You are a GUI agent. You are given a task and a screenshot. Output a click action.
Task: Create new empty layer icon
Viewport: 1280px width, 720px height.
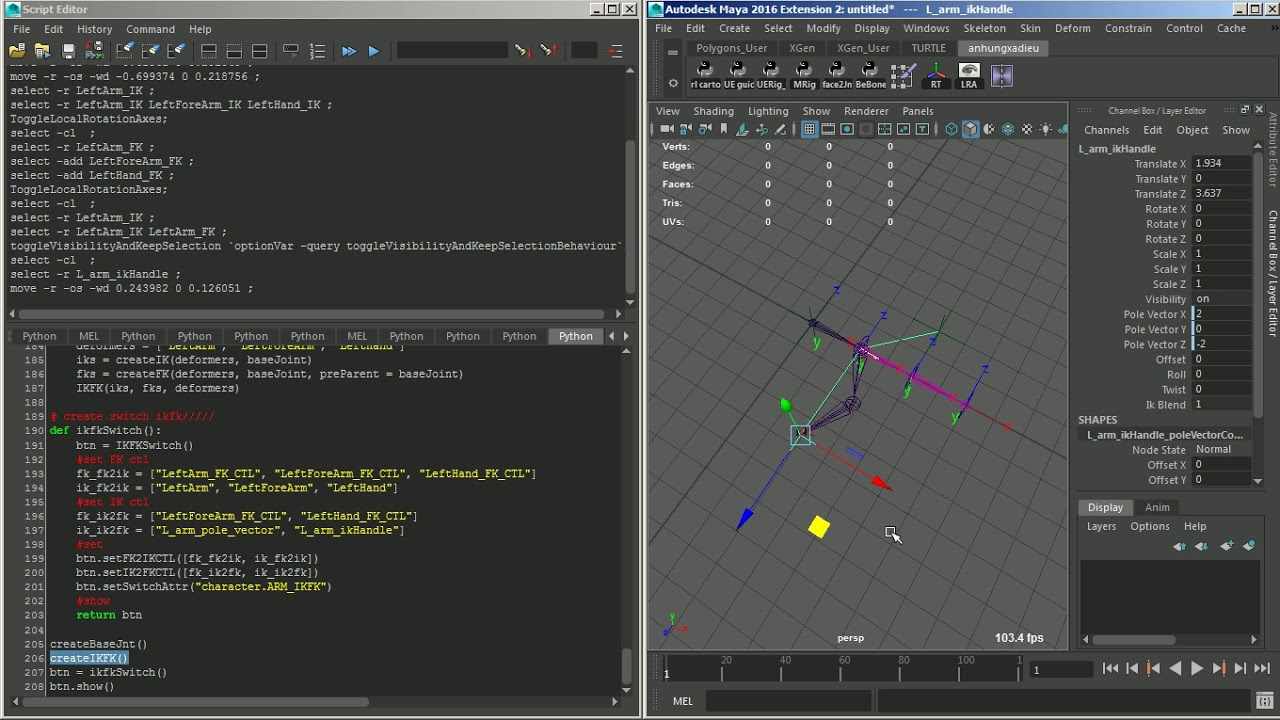coord(1227,546)
